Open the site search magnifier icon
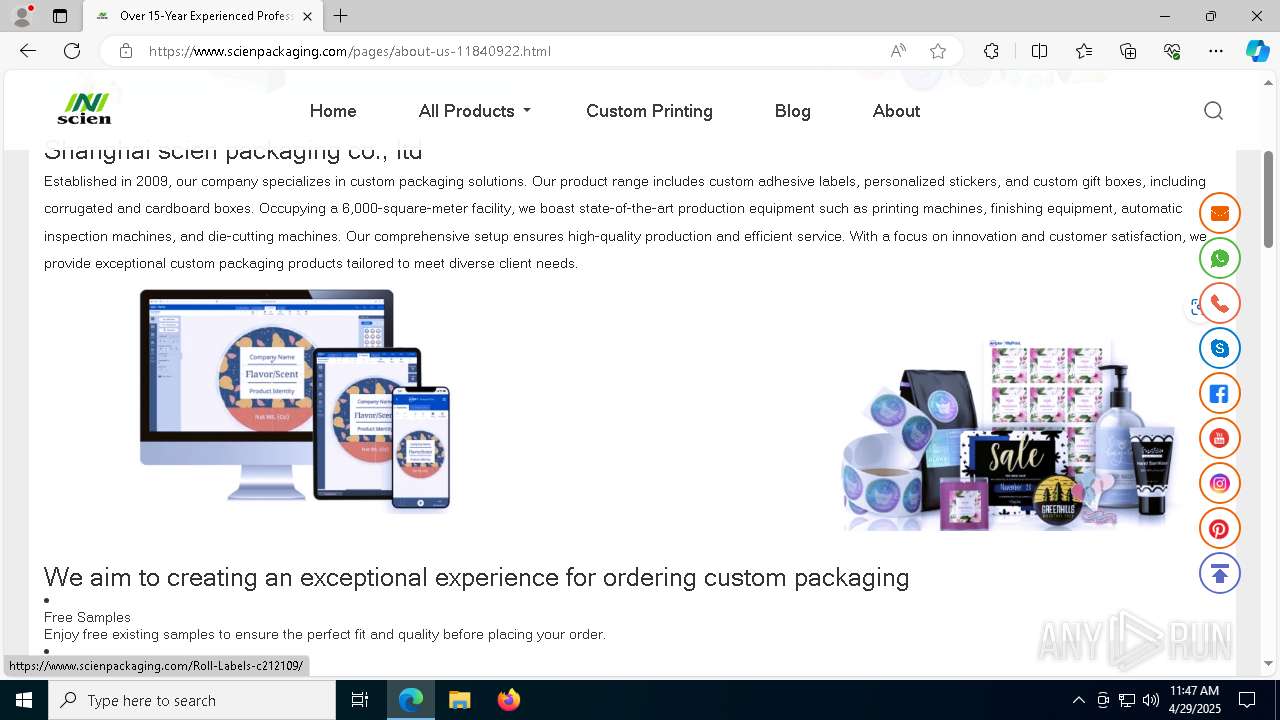Screen dimensions: 1280x720 (x=1213, y=111)
